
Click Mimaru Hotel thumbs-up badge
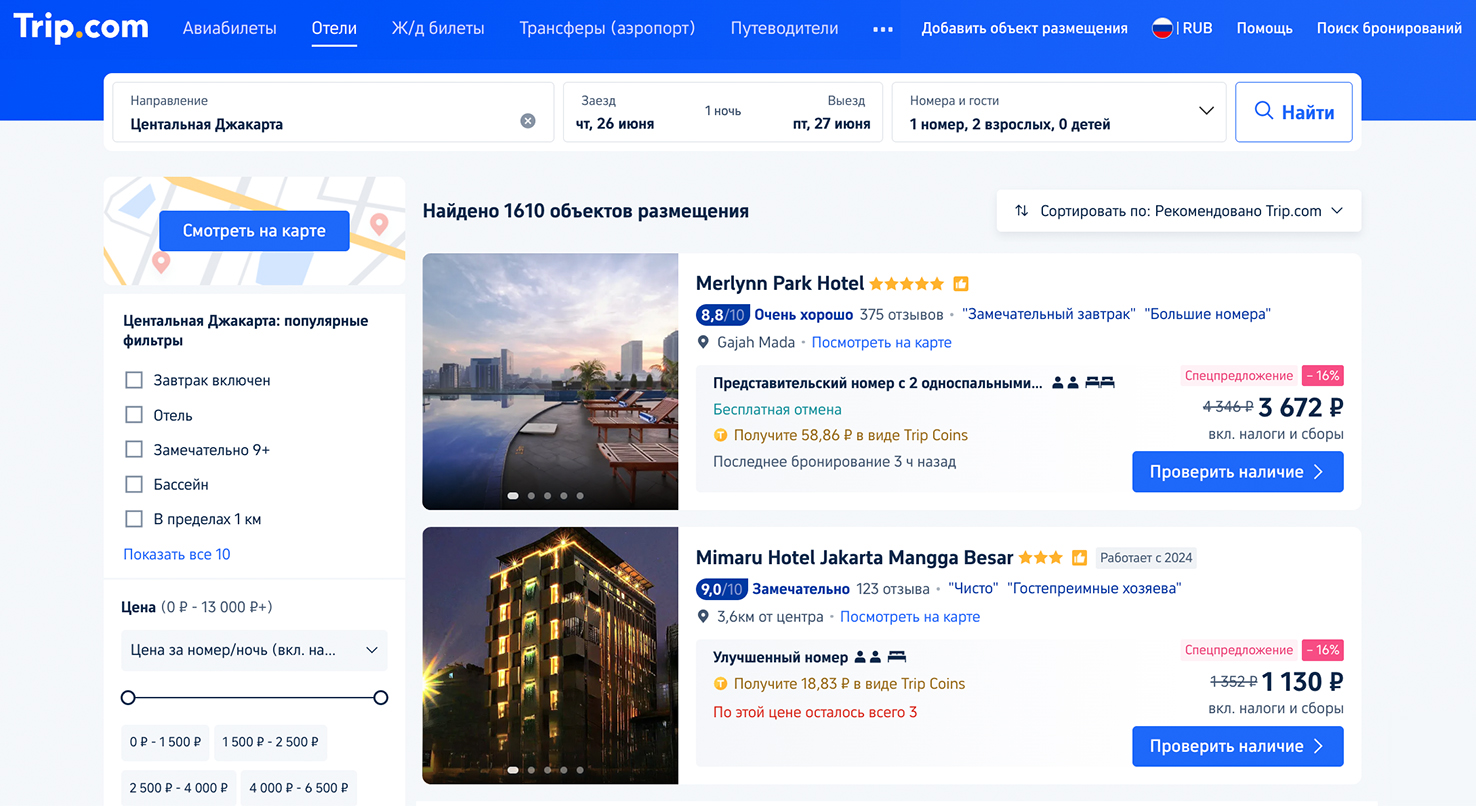click(x=1080, y=558)
